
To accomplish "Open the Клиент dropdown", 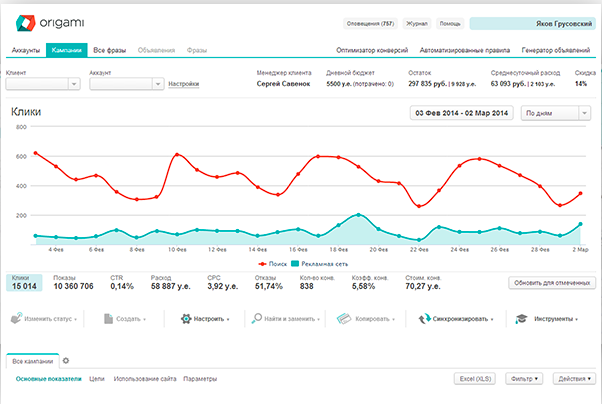I will click(42, 85).
